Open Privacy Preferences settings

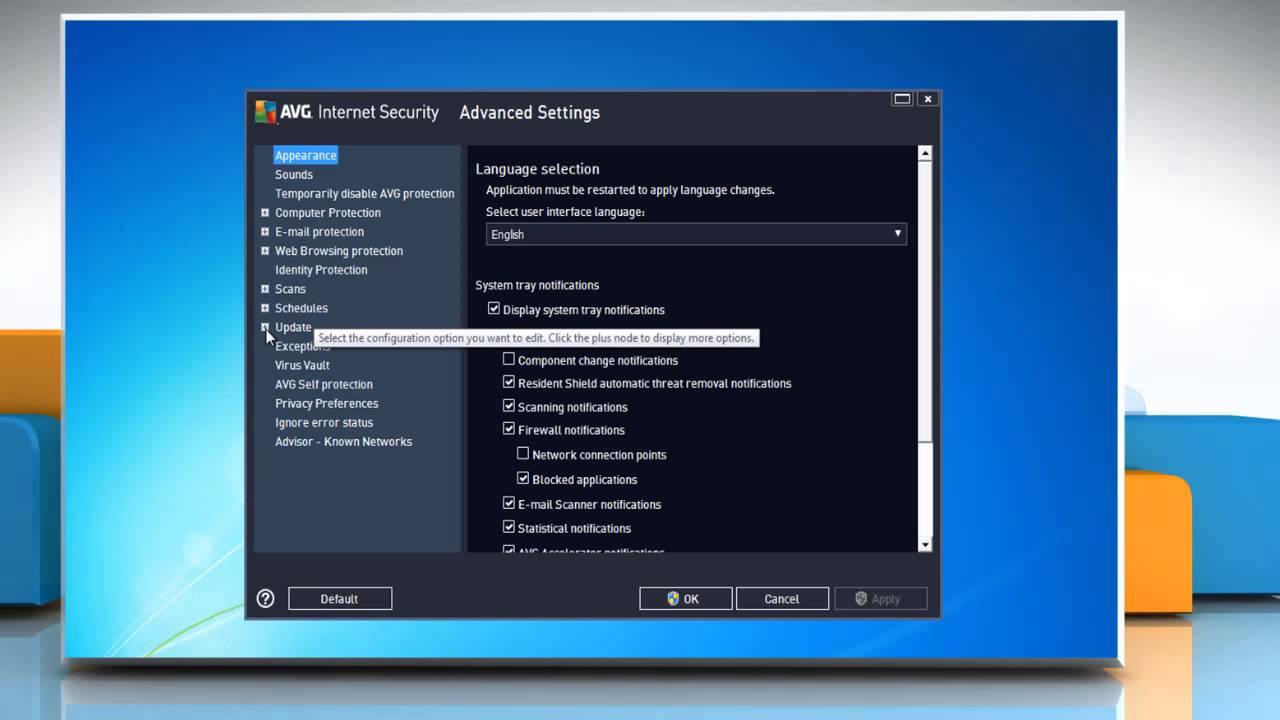[327, 403]
